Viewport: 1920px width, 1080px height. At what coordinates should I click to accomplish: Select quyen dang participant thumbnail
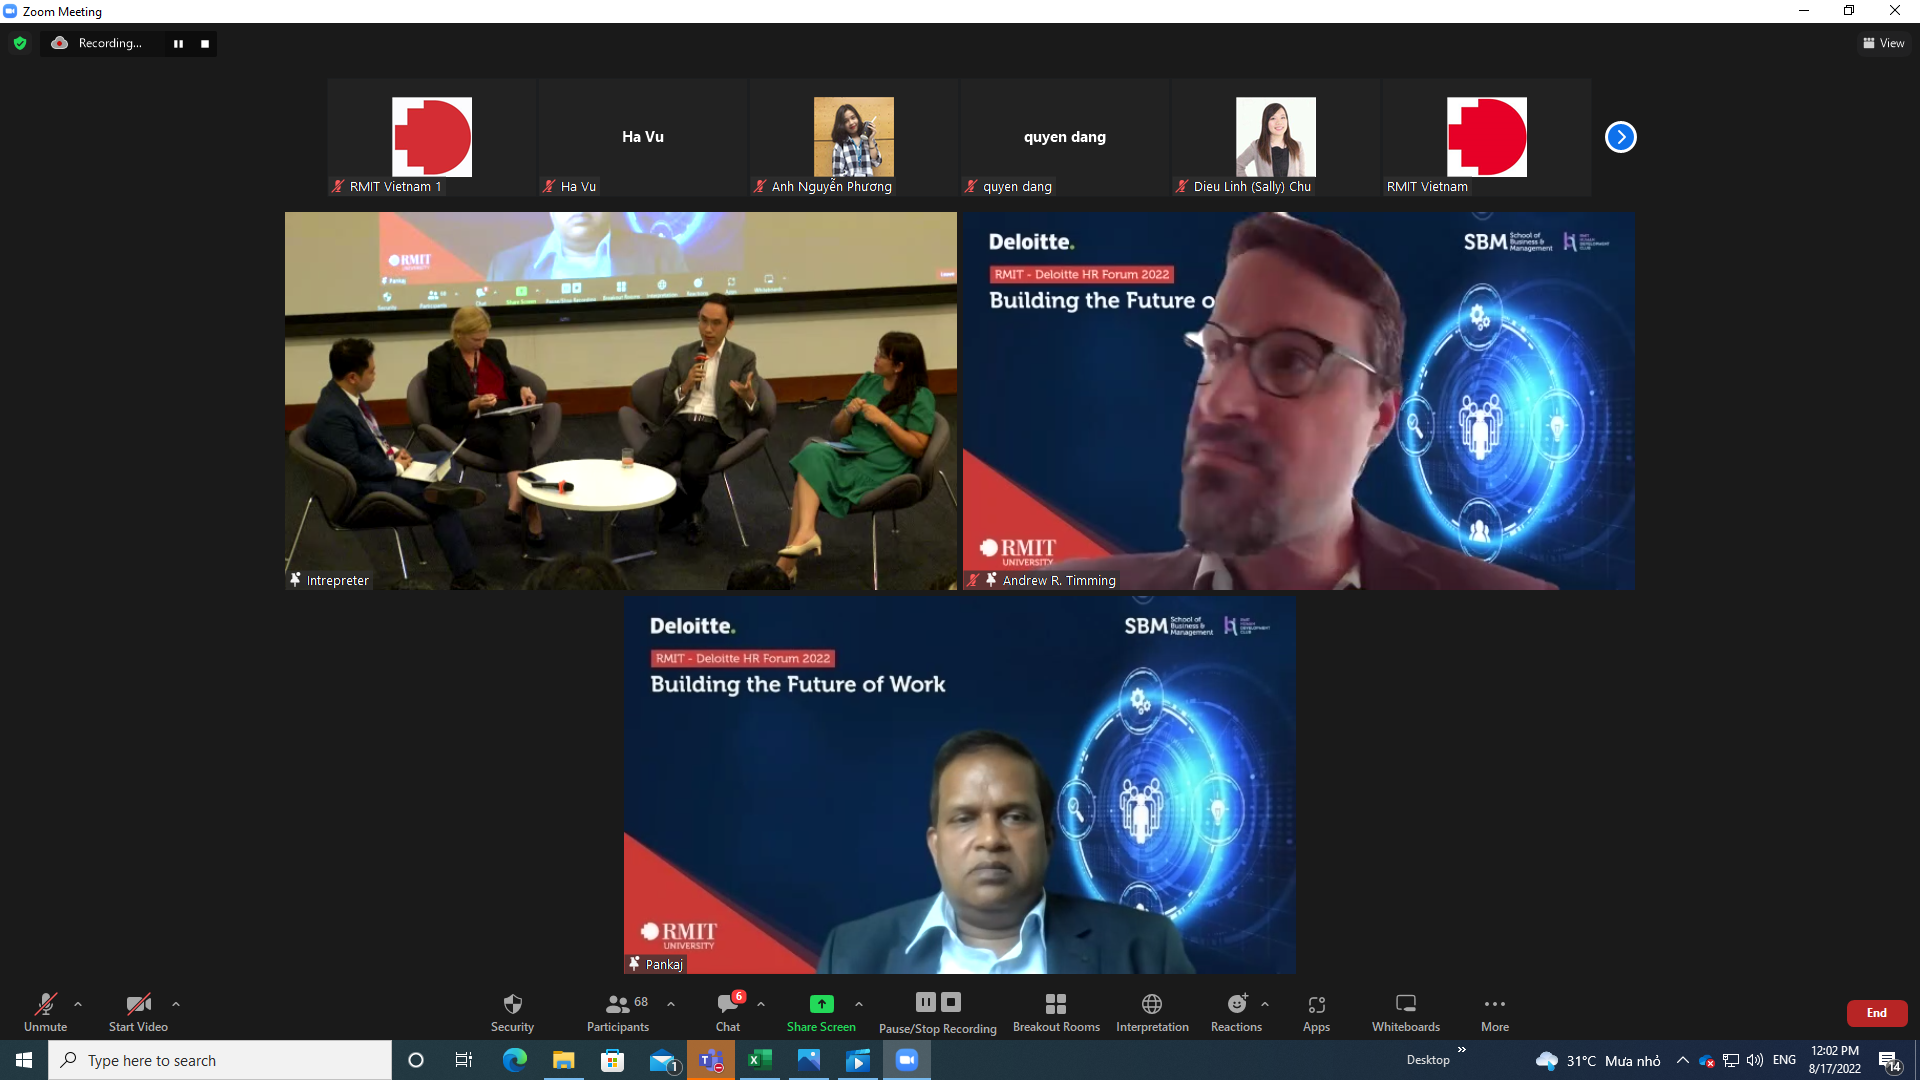[1065, 137]
